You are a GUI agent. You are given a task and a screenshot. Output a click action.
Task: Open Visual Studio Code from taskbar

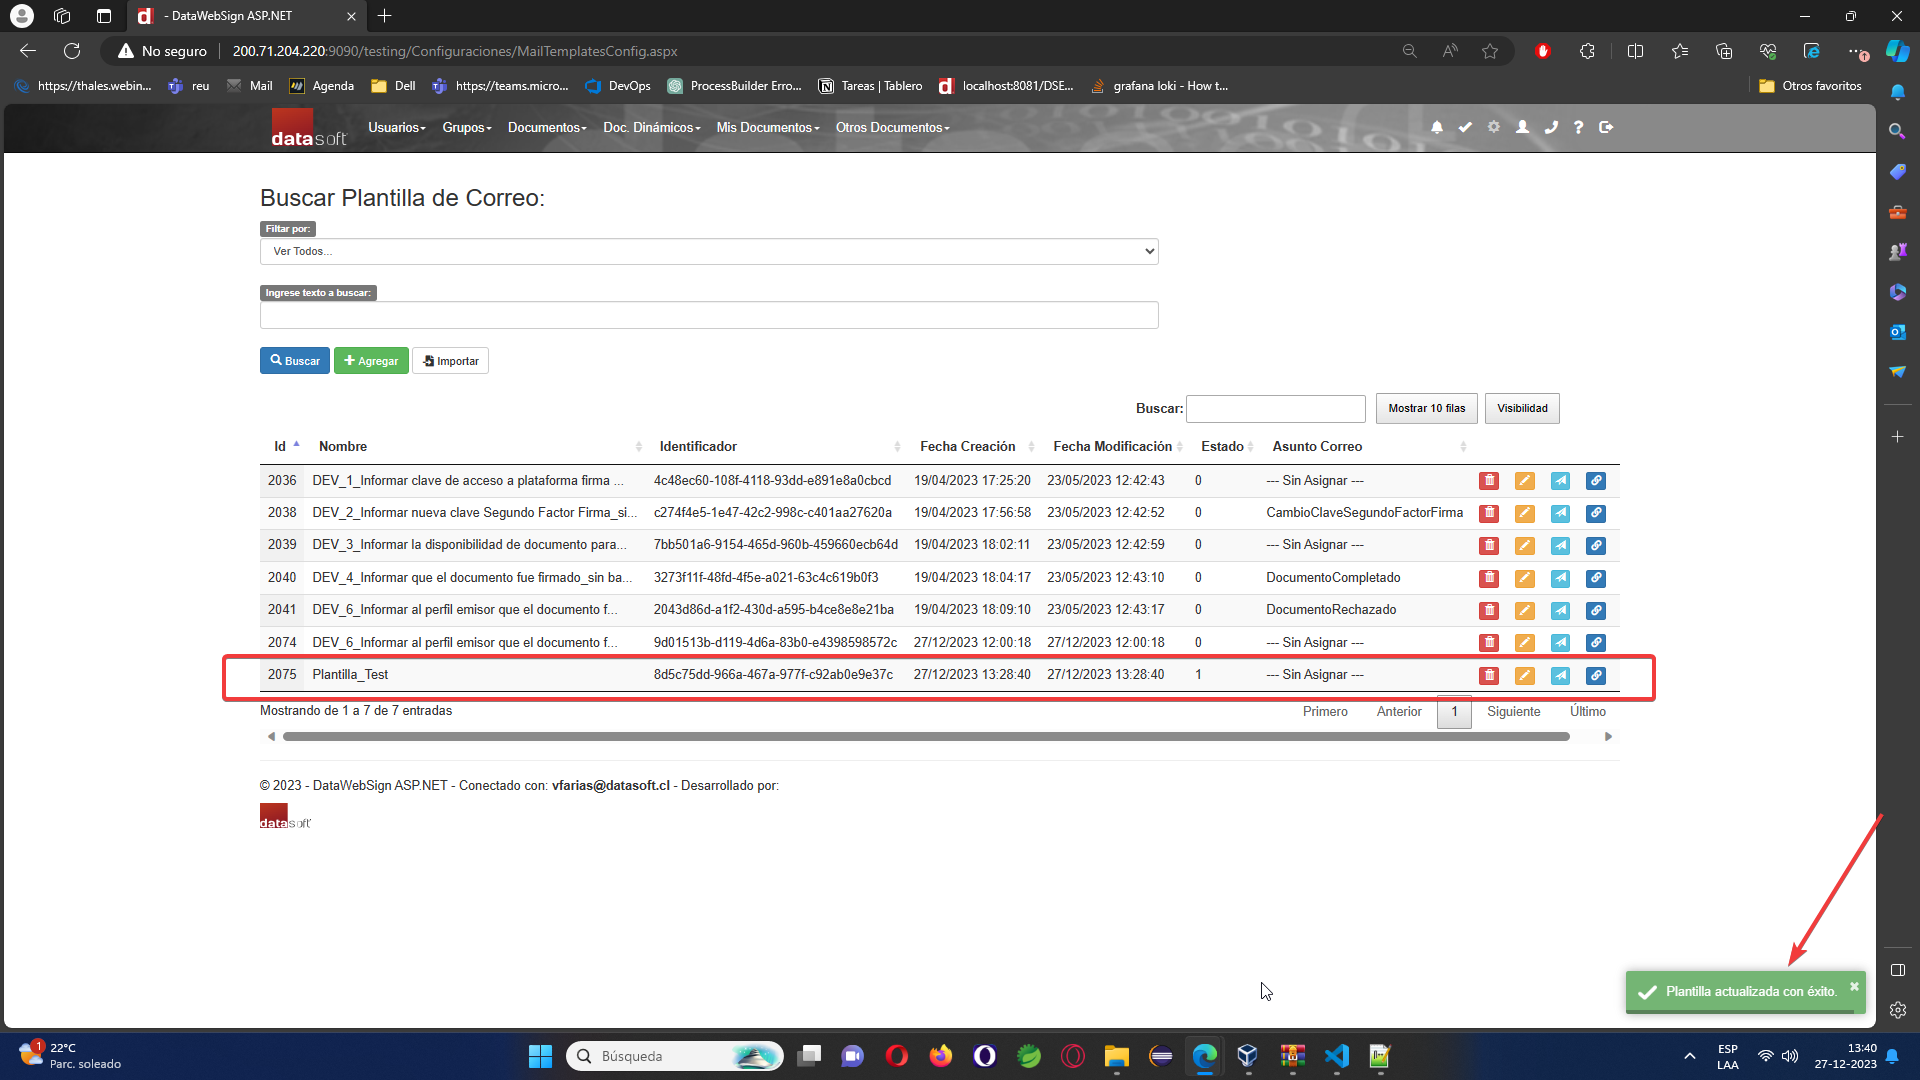coord(1336,1056)
